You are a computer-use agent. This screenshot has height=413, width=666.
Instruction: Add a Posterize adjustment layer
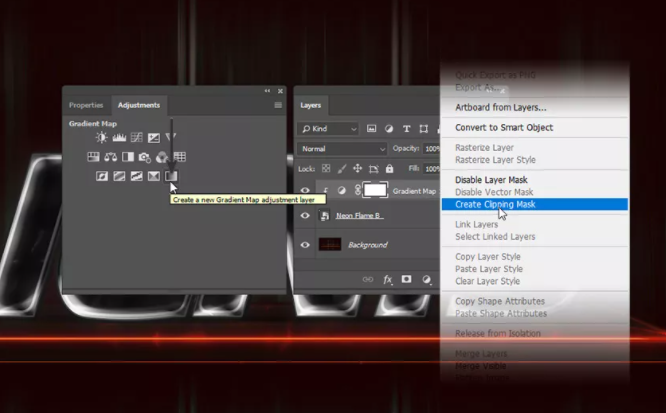tap(119, 176)
